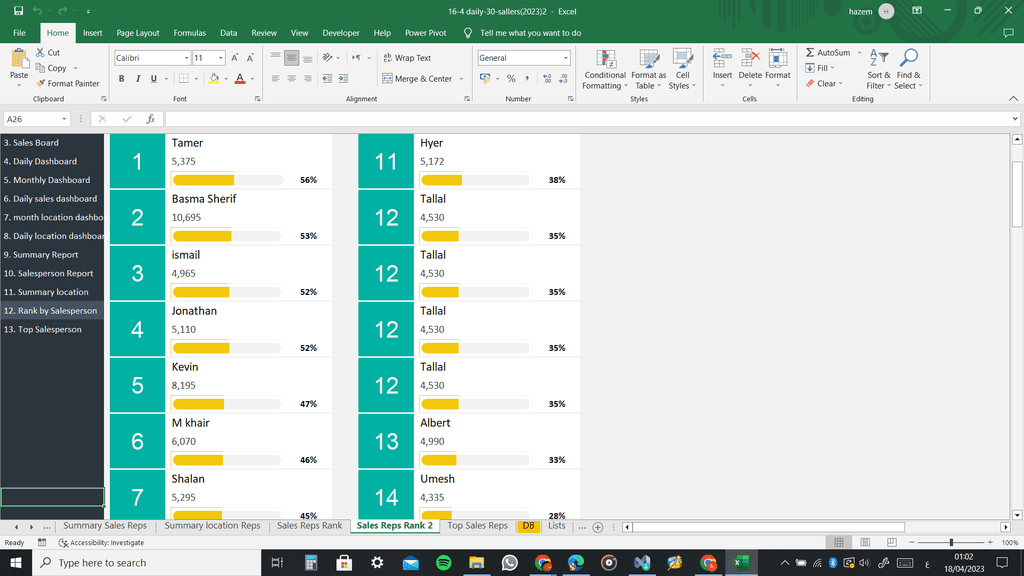Switch to Normal view in status bar
This screenshot has width=1024, height=576.
point(839,543)
